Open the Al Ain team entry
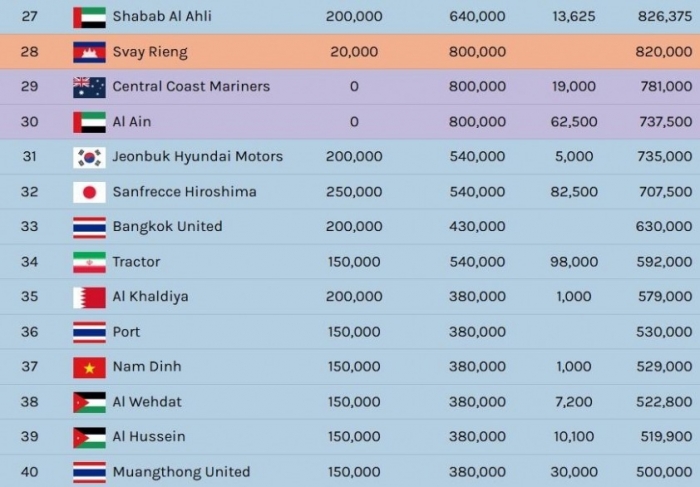This screenshot has height=487, width=700. click(x=132, y=121)
